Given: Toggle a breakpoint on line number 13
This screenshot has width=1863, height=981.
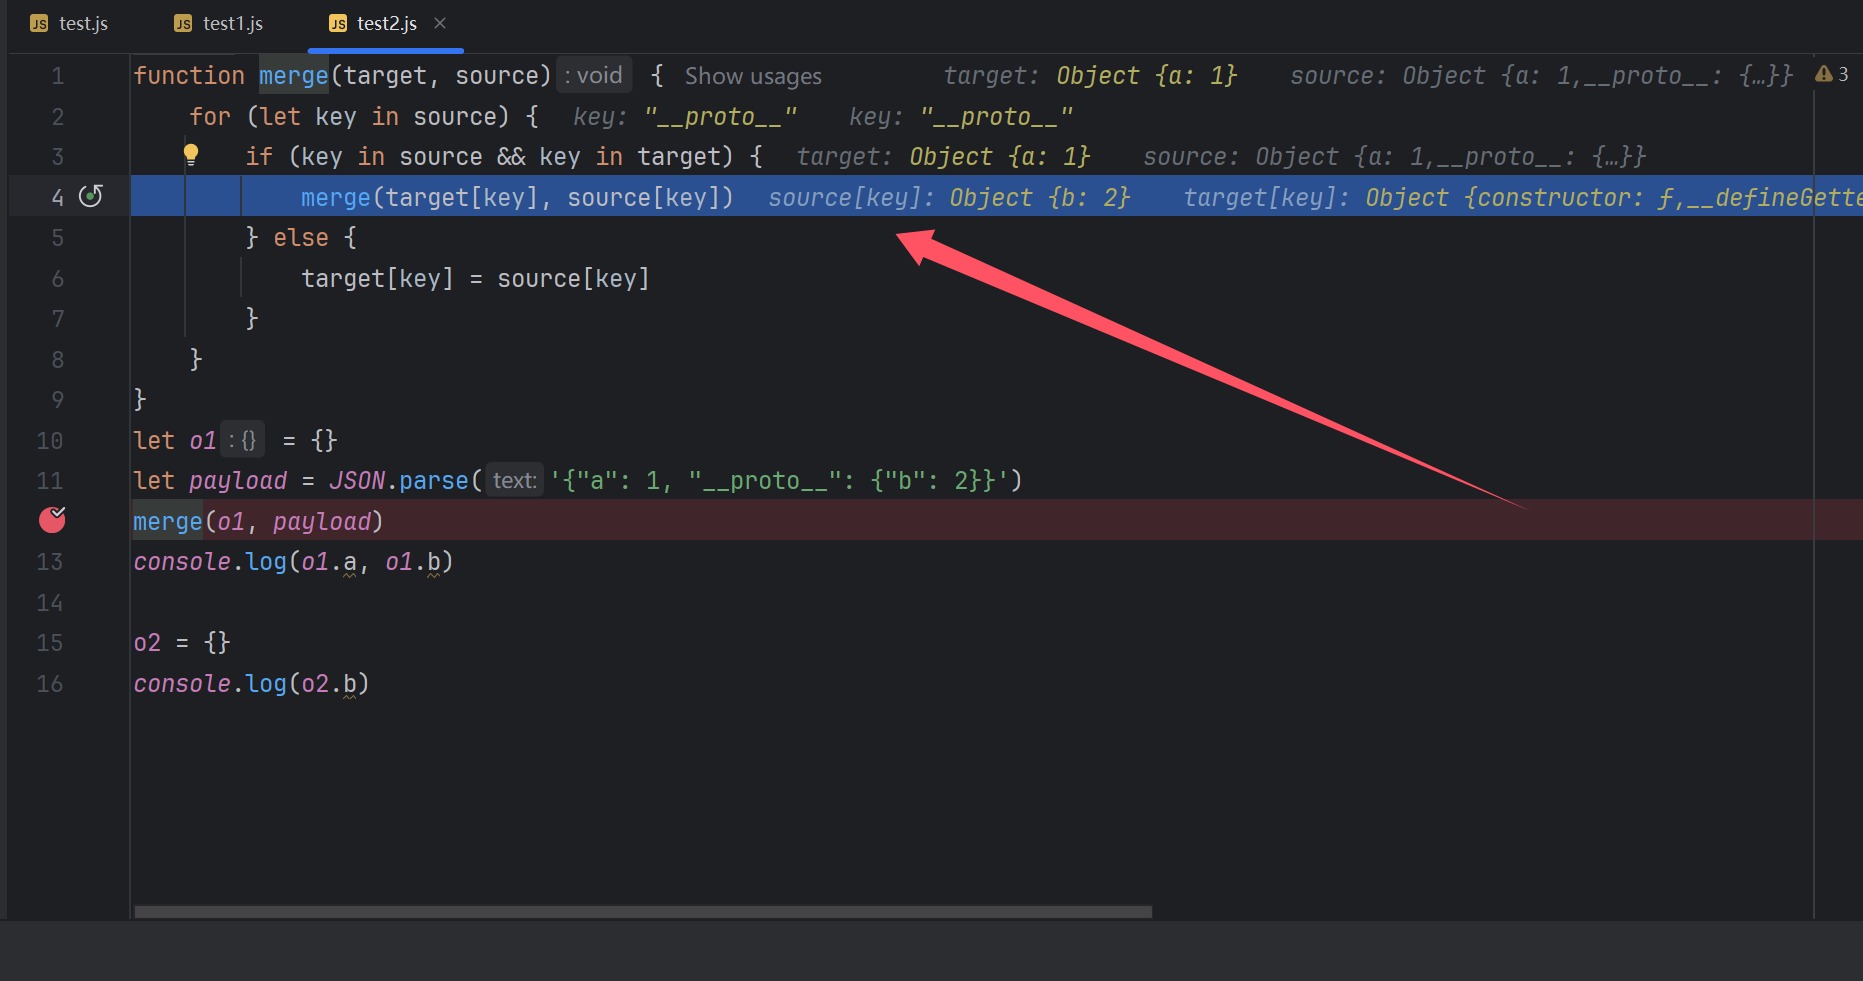Looking at the screenshot, I should [x=50, y=562].
